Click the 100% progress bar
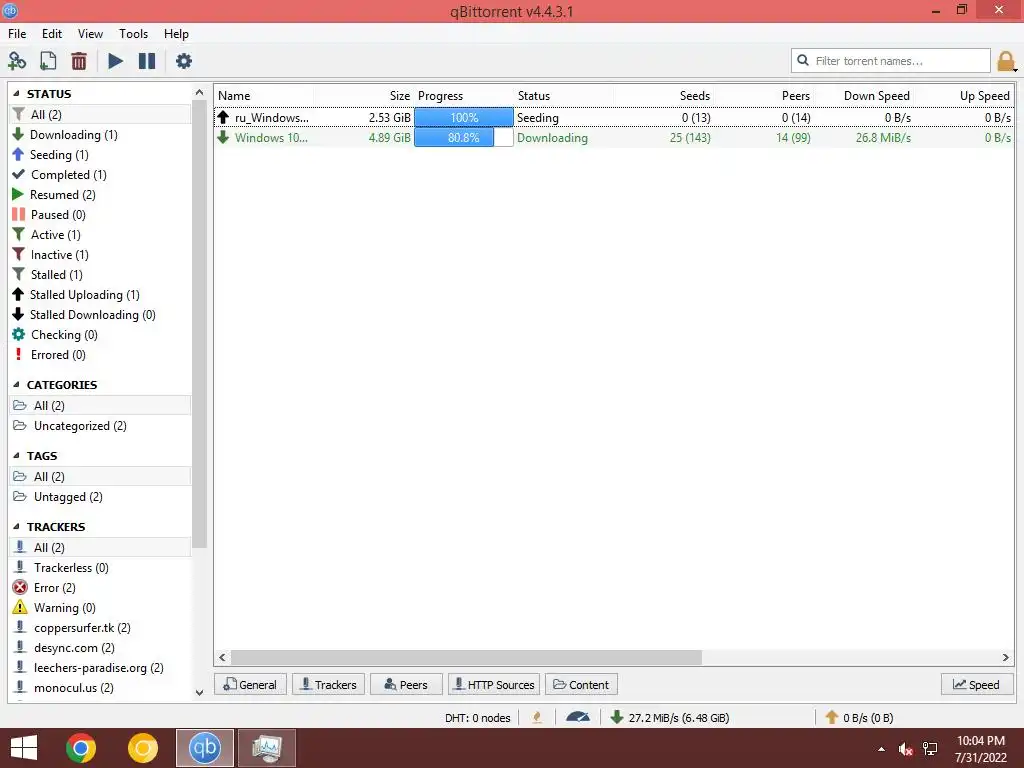Viewport: 1024px width, 768px height. point(464,118)
